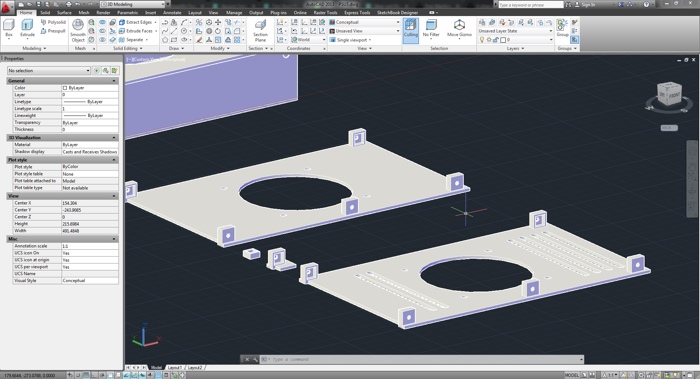This screenshot has width=700, height=379.
Task: Switch to the Solid ribbon tab
Action: click(45, 12)
